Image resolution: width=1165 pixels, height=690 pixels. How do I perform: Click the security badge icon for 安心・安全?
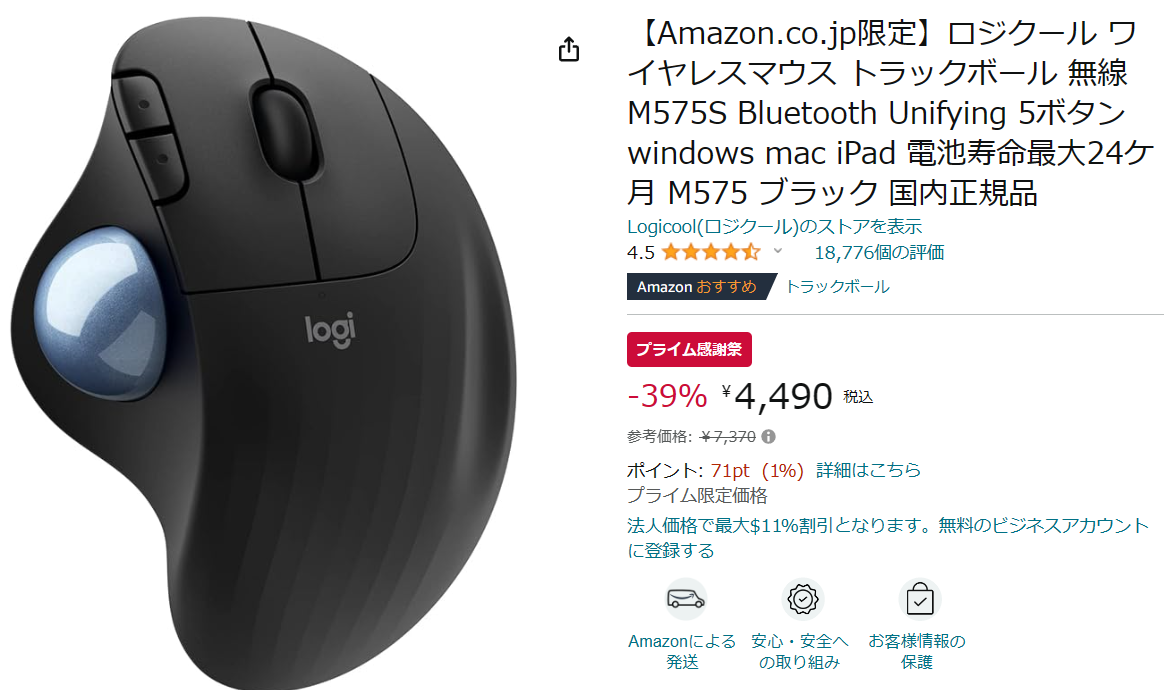802,599
